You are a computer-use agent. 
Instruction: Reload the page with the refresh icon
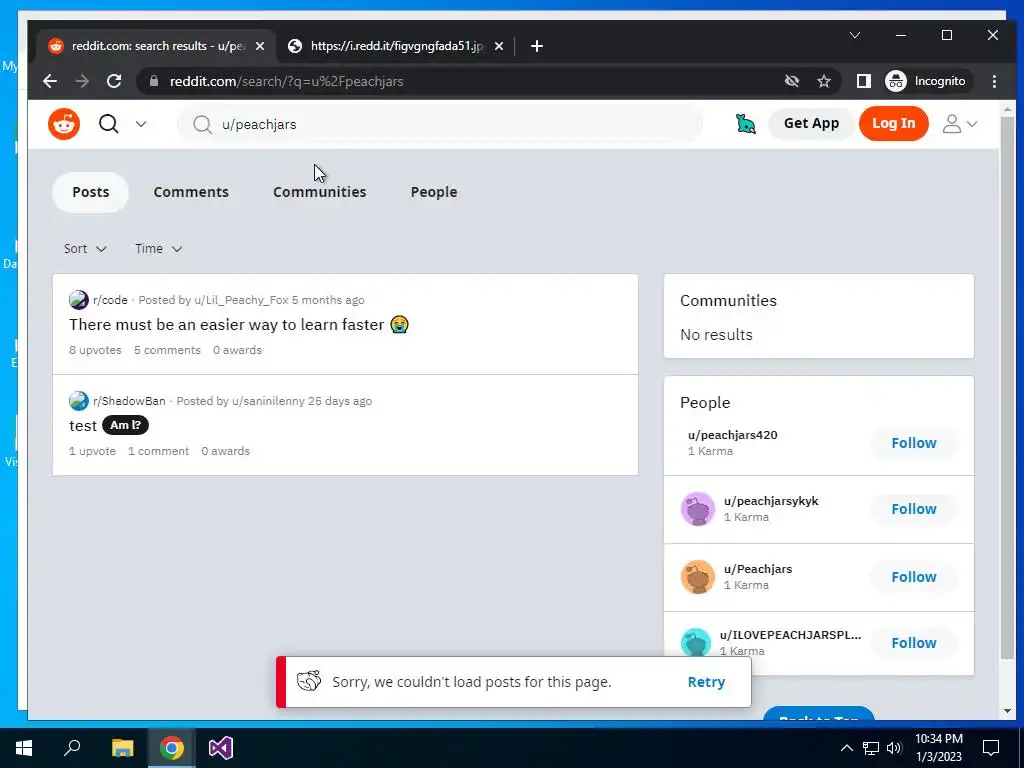coord(114,81)
